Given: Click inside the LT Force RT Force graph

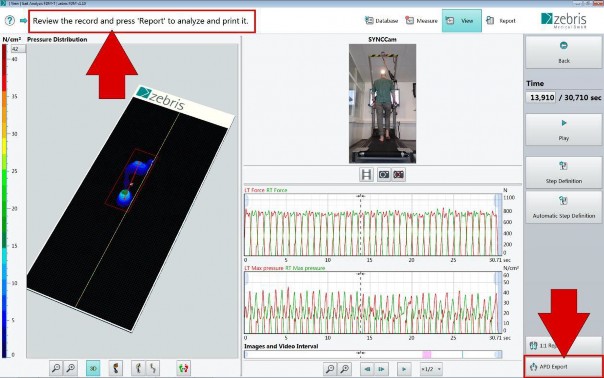Looking at the screenshot, I should click(x=373, y=225).
